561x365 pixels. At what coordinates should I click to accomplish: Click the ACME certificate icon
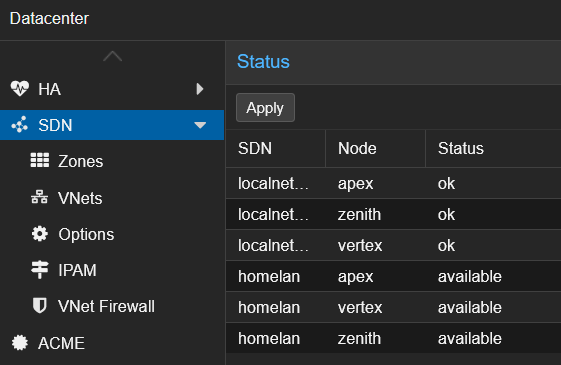point(20,342)
